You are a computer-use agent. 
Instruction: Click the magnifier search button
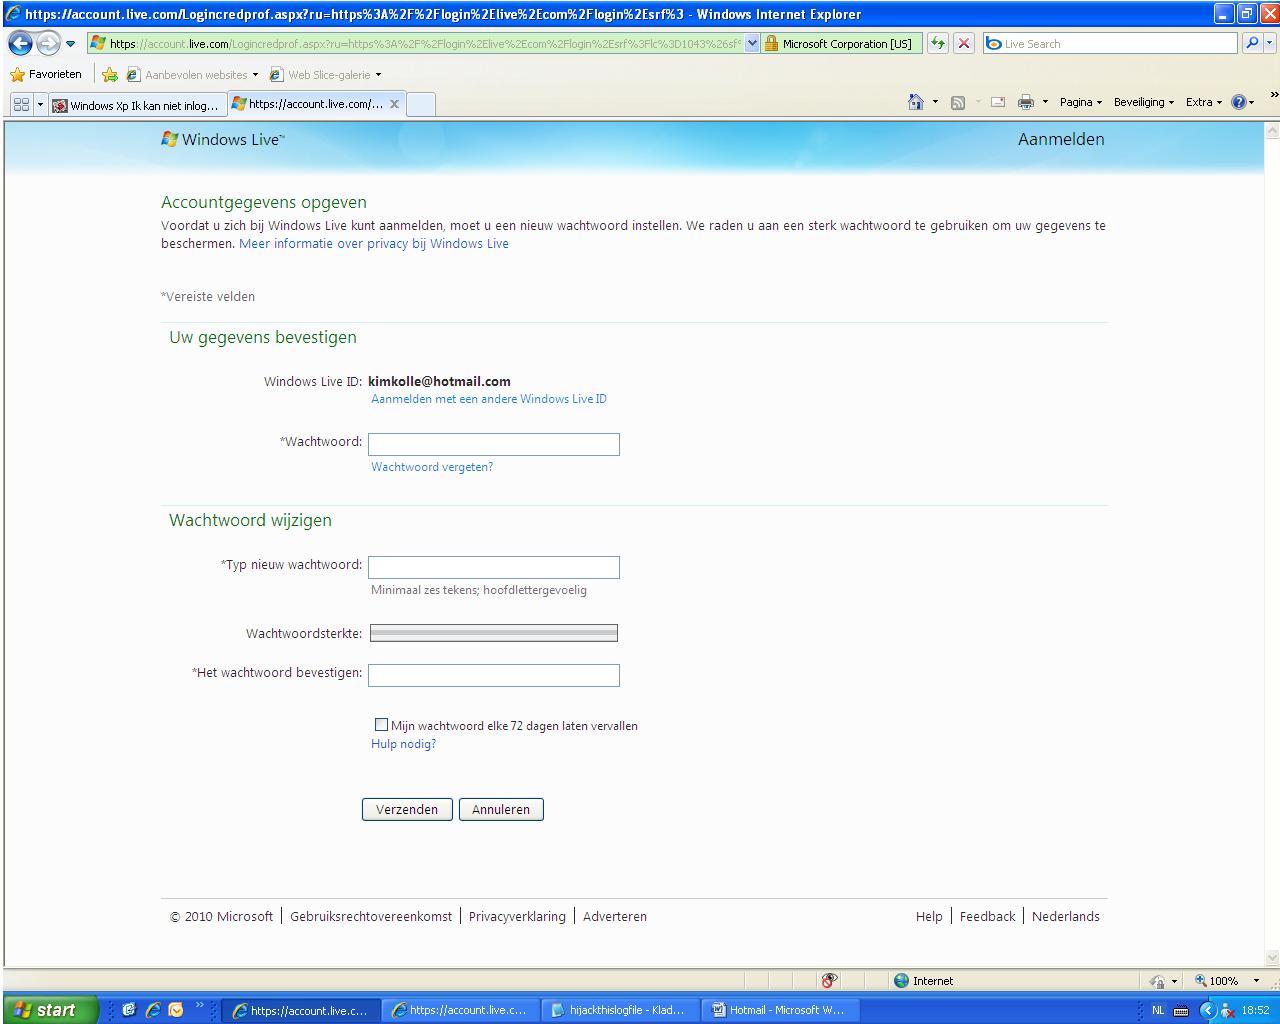(x=1252, y=44)
